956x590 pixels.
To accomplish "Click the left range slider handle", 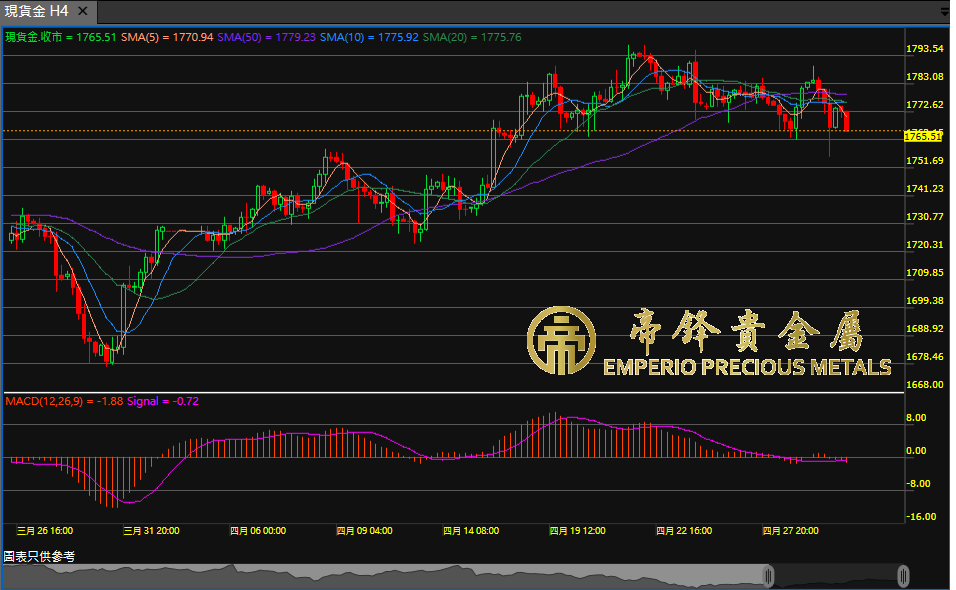I will pyautogui.click(x=769, y=576).
